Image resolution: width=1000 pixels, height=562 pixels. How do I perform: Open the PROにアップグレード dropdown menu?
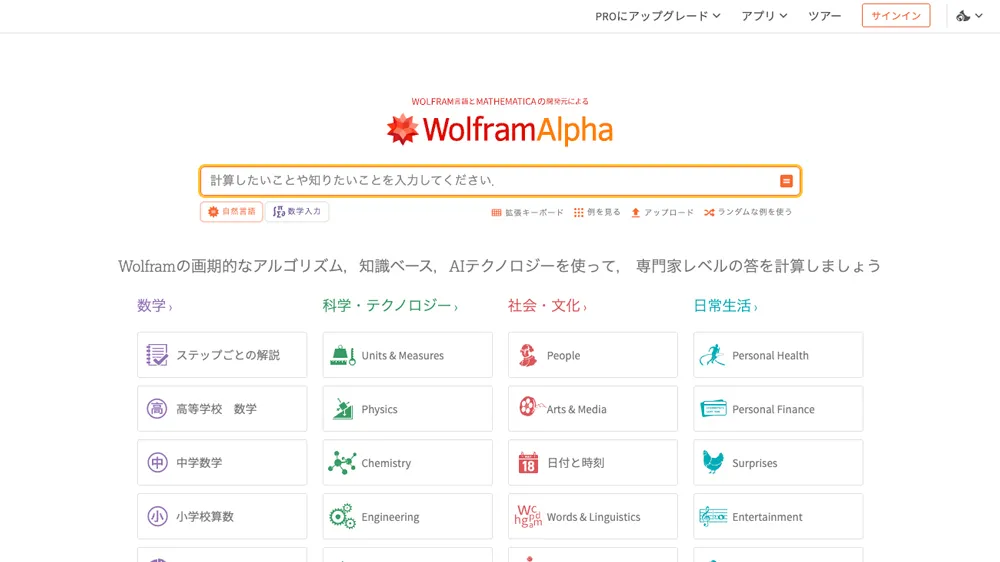[x=658, y=16]
